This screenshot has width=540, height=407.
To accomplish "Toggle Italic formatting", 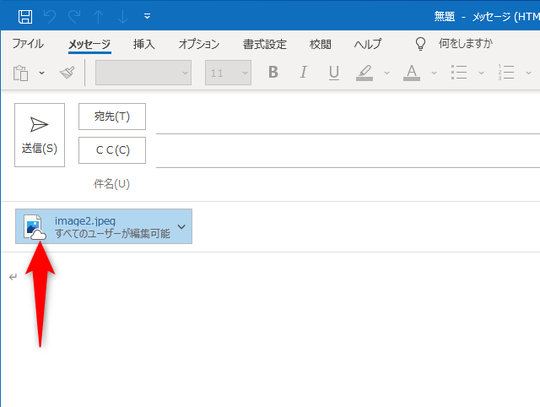I will click(303, 72).
